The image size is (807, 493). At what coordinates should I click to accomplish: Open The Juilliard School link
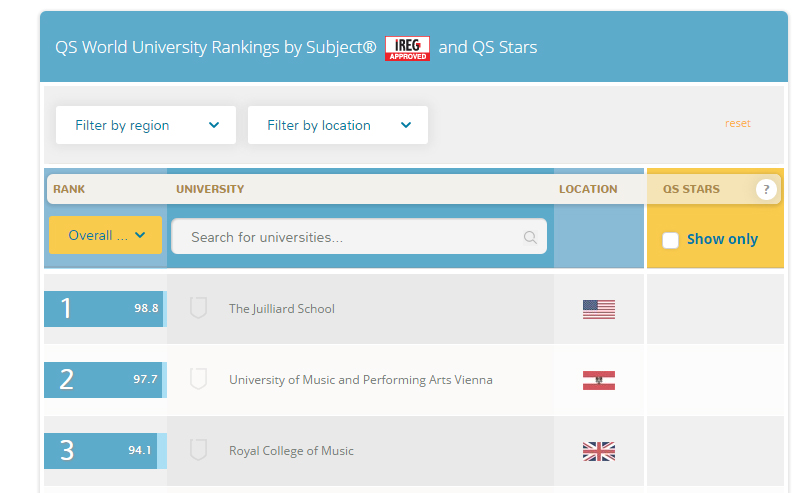(x=282, y=309)
